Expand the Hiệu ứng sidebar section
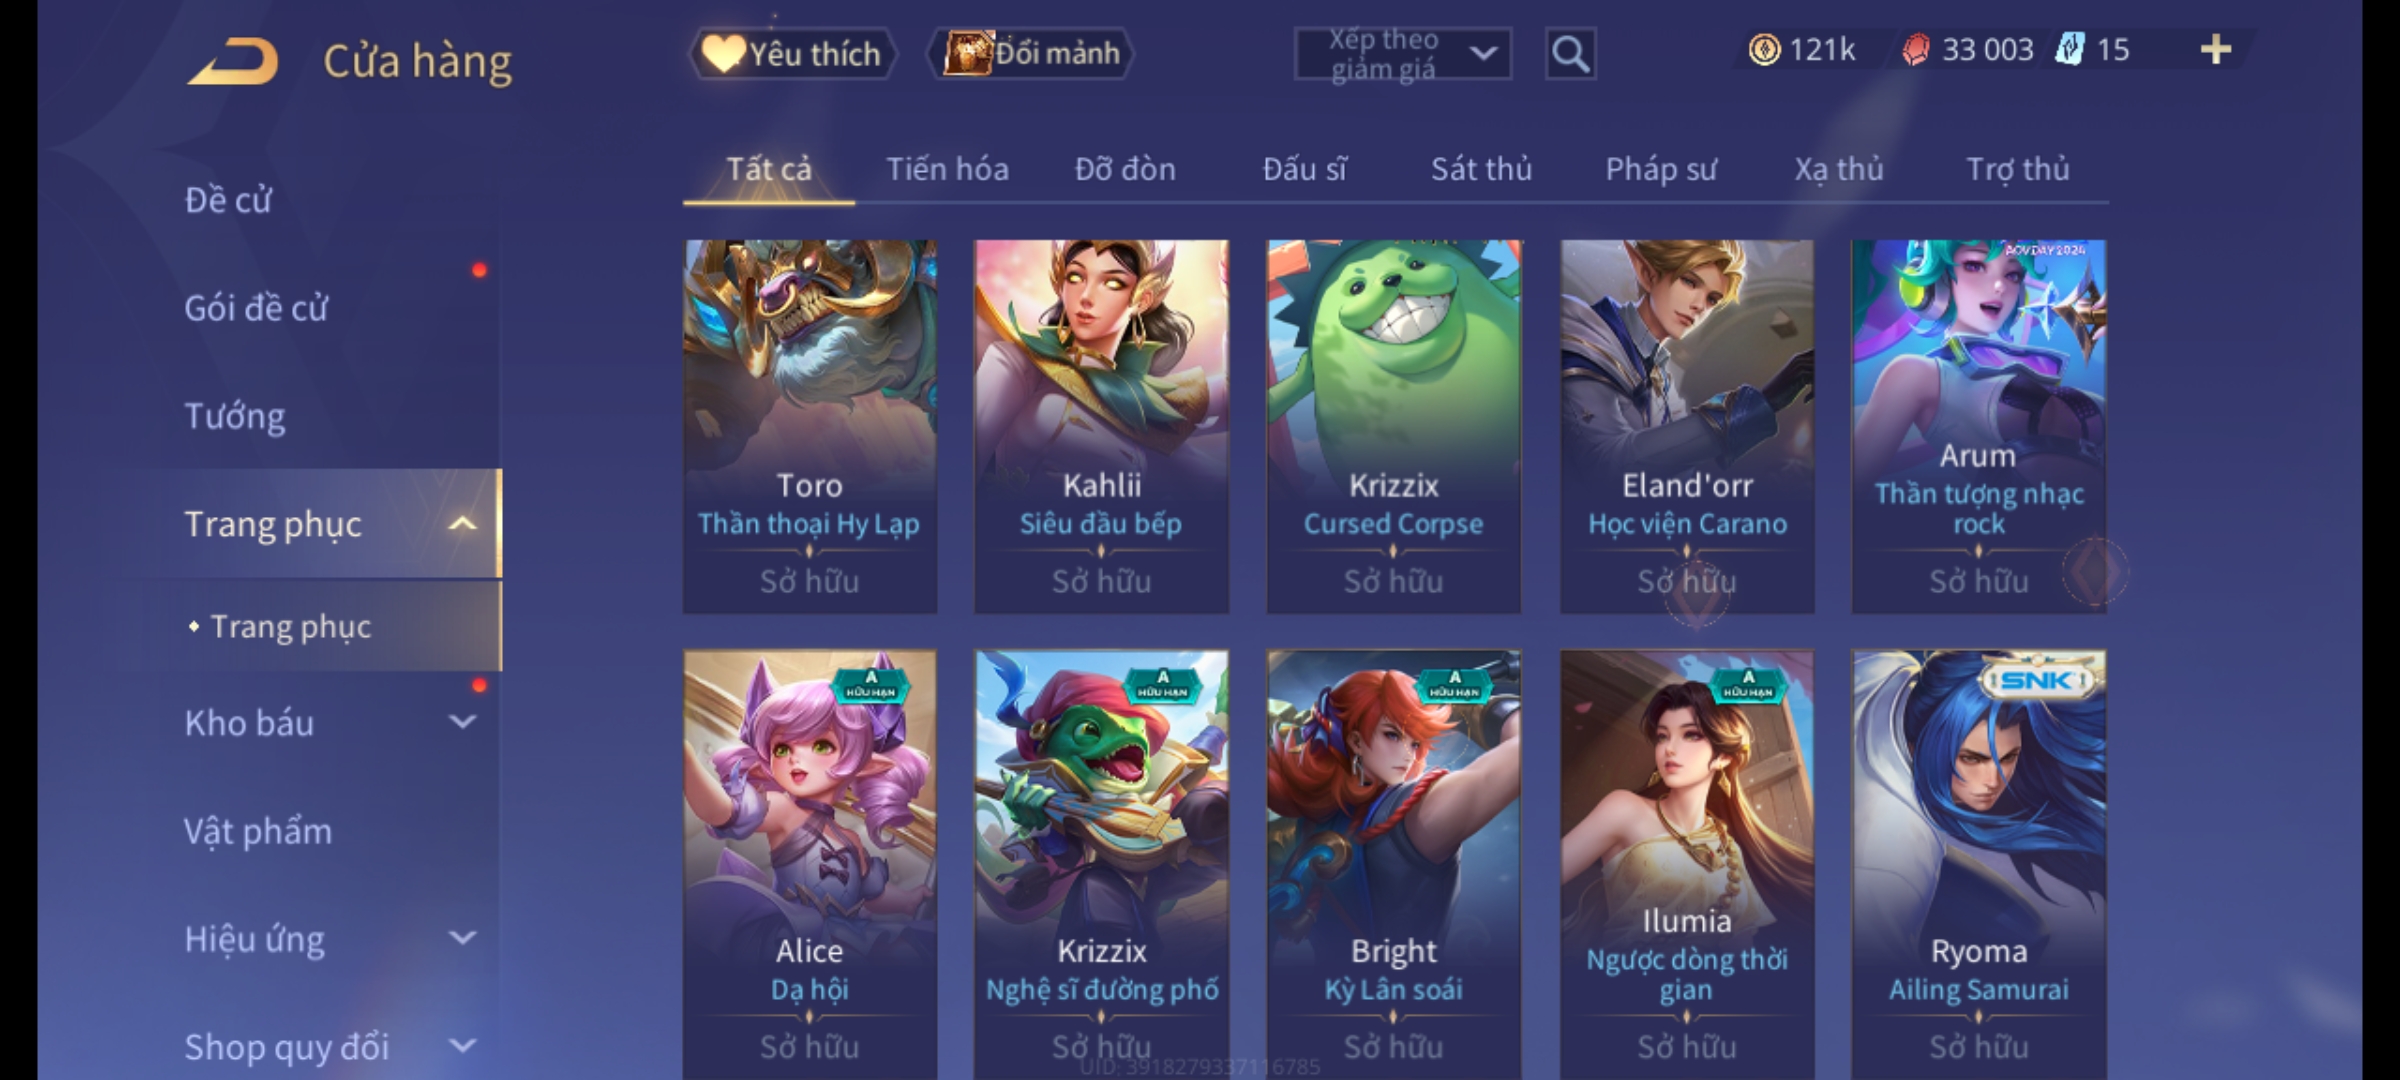The height and width of the screenshot is (1080, 2400). [x=462, y=938]
